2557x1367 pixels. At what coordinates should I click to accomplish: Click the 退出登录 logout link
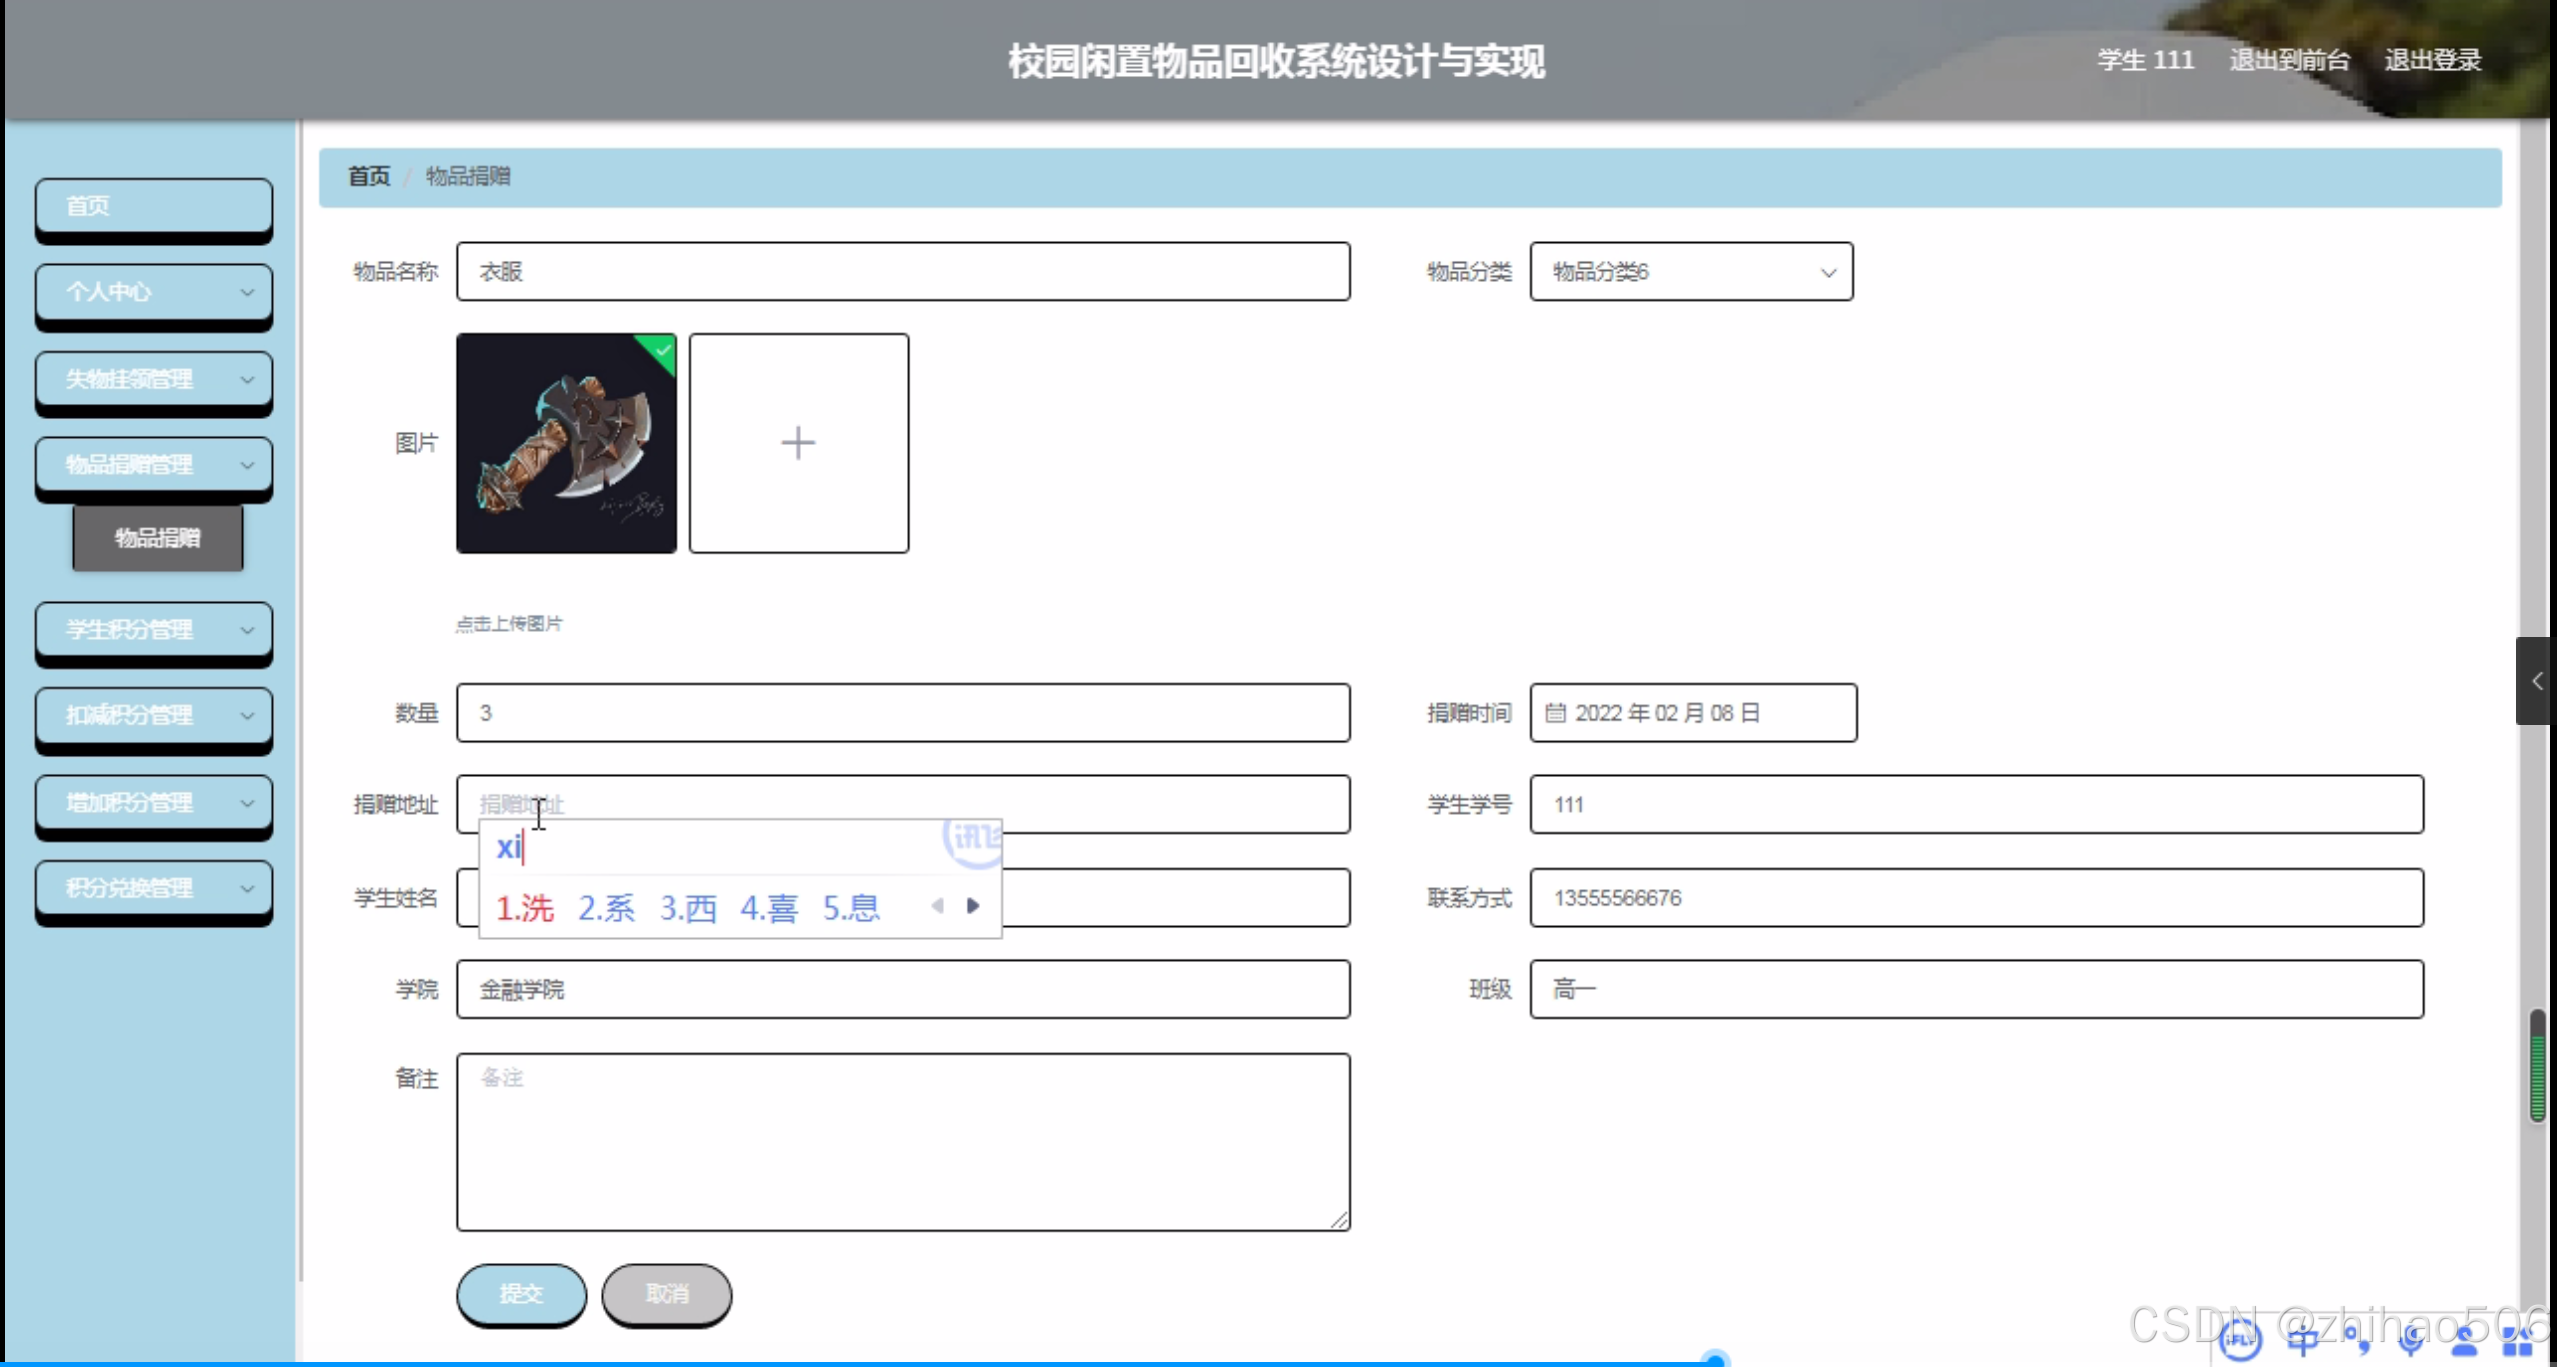(x=2432, y=60)
